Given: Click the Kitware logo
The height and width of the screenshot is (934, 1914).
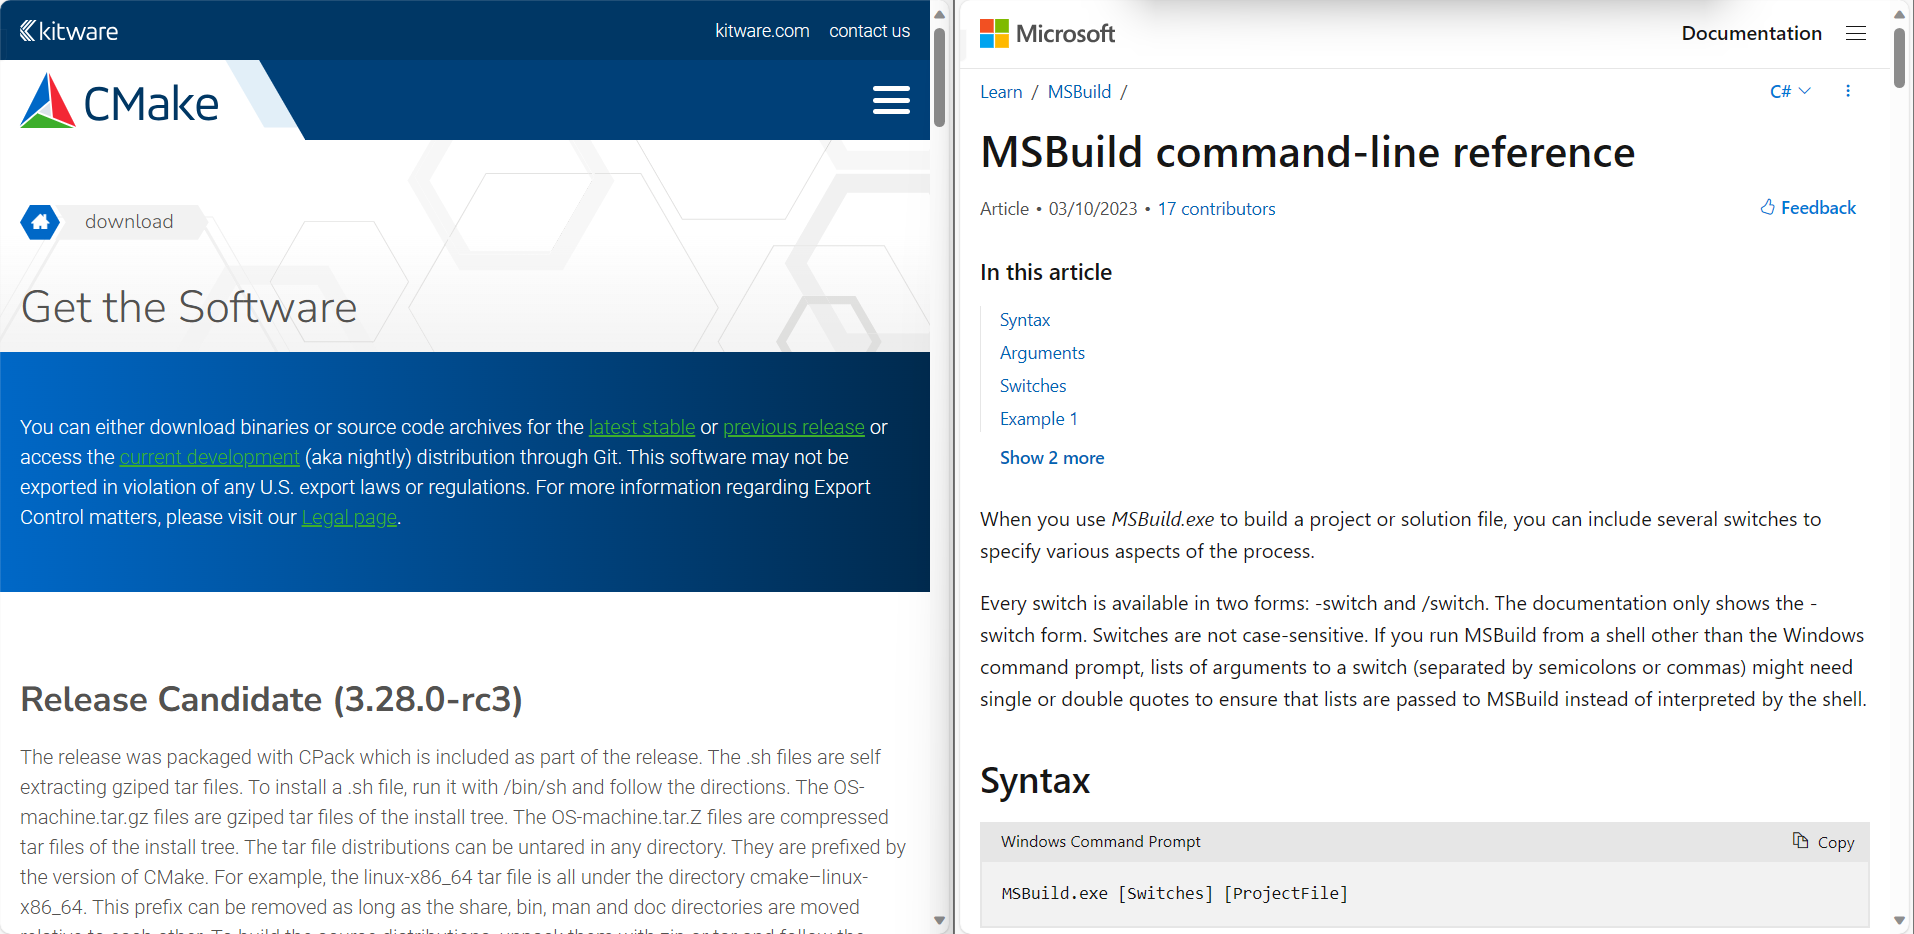Looking at the screenshot, I should tap(69, 31).
